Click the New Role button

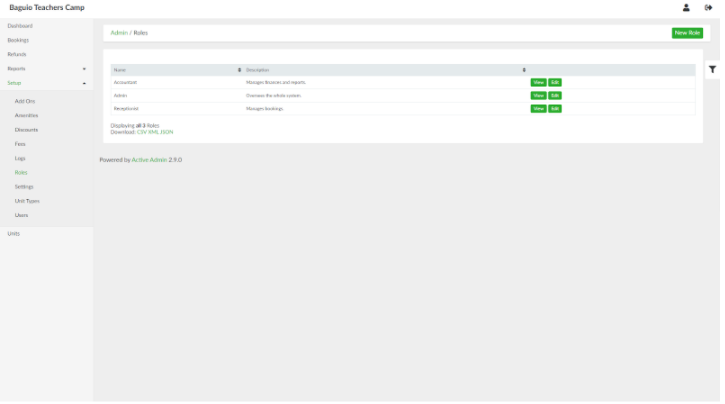point(687,33)
